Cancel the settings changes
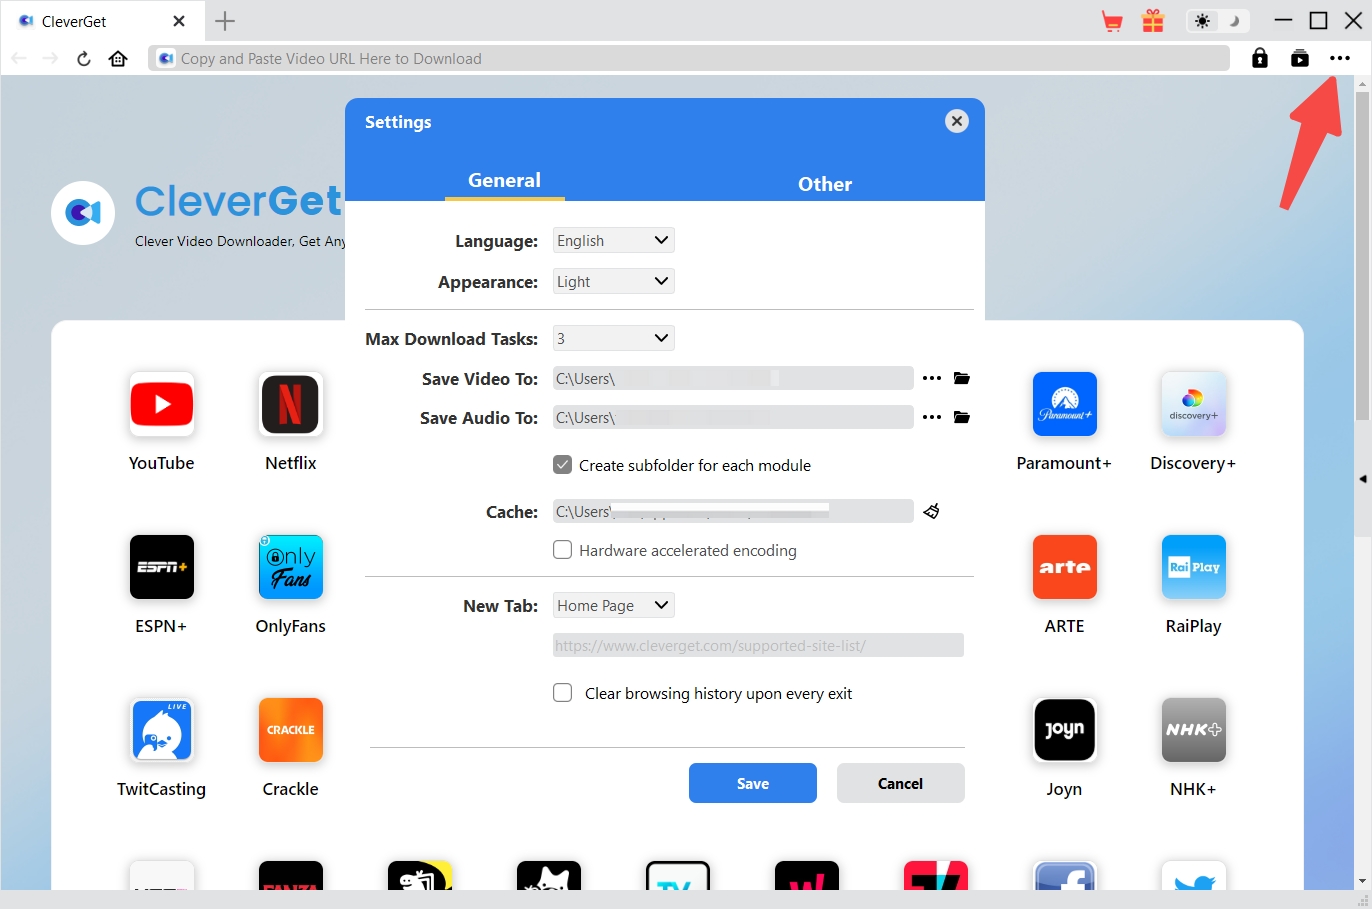The height and width of the screenshot is (909, 1372). 901,783
